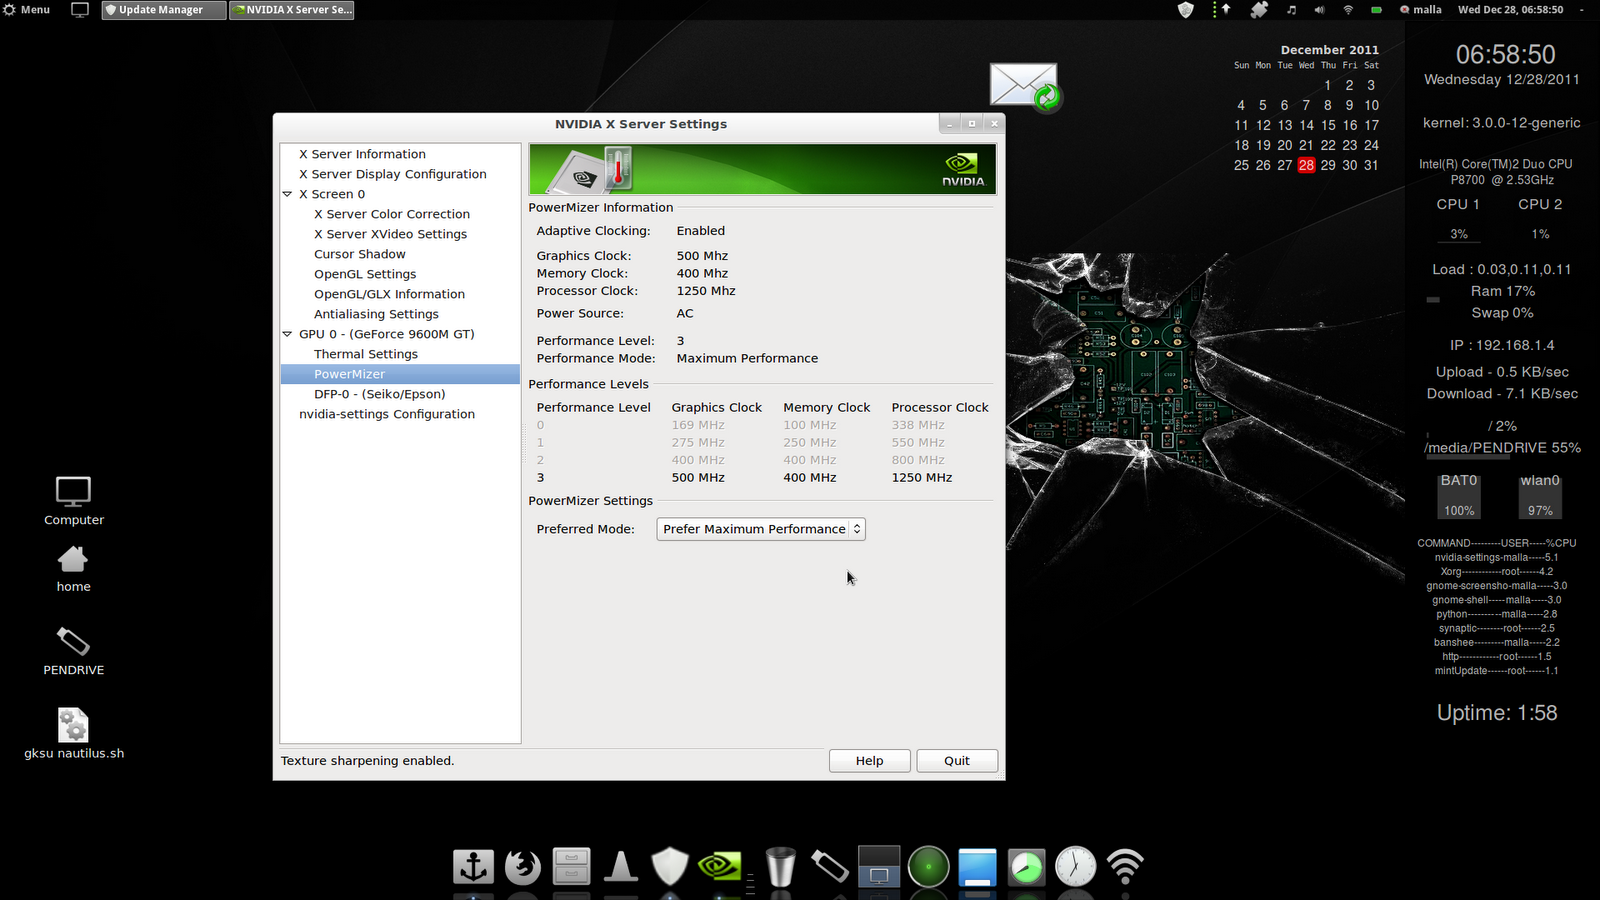Select X Server Information

[362, 154]
